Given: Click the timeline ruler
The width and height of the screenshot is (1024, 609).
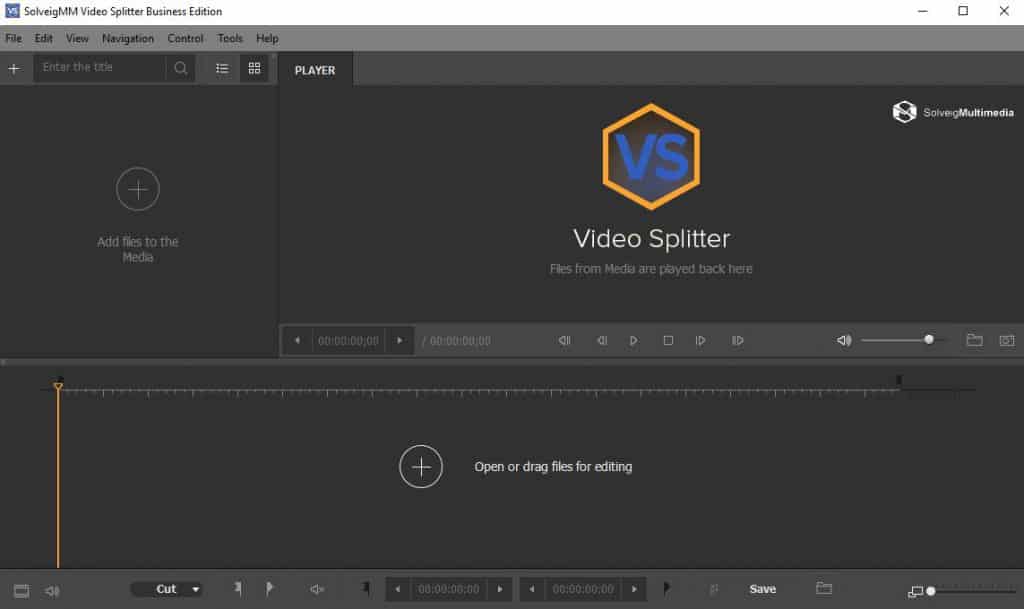Looking at the screenshot, I should click(479, 392).
